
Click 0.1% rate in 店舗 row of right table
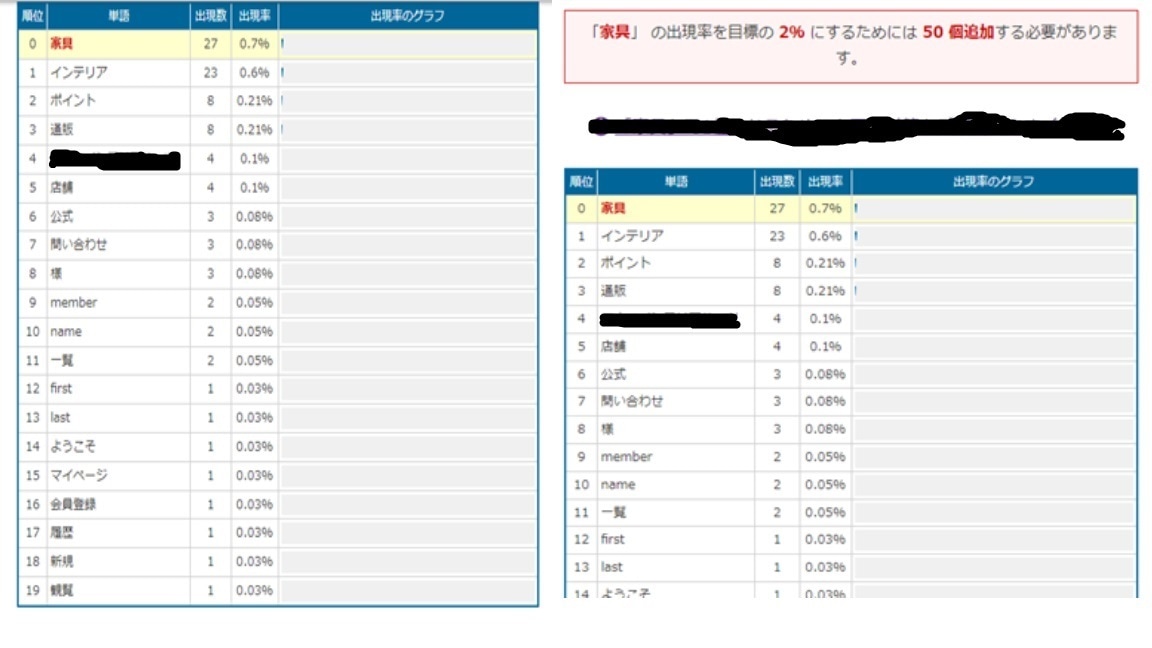tap(825, 346)
